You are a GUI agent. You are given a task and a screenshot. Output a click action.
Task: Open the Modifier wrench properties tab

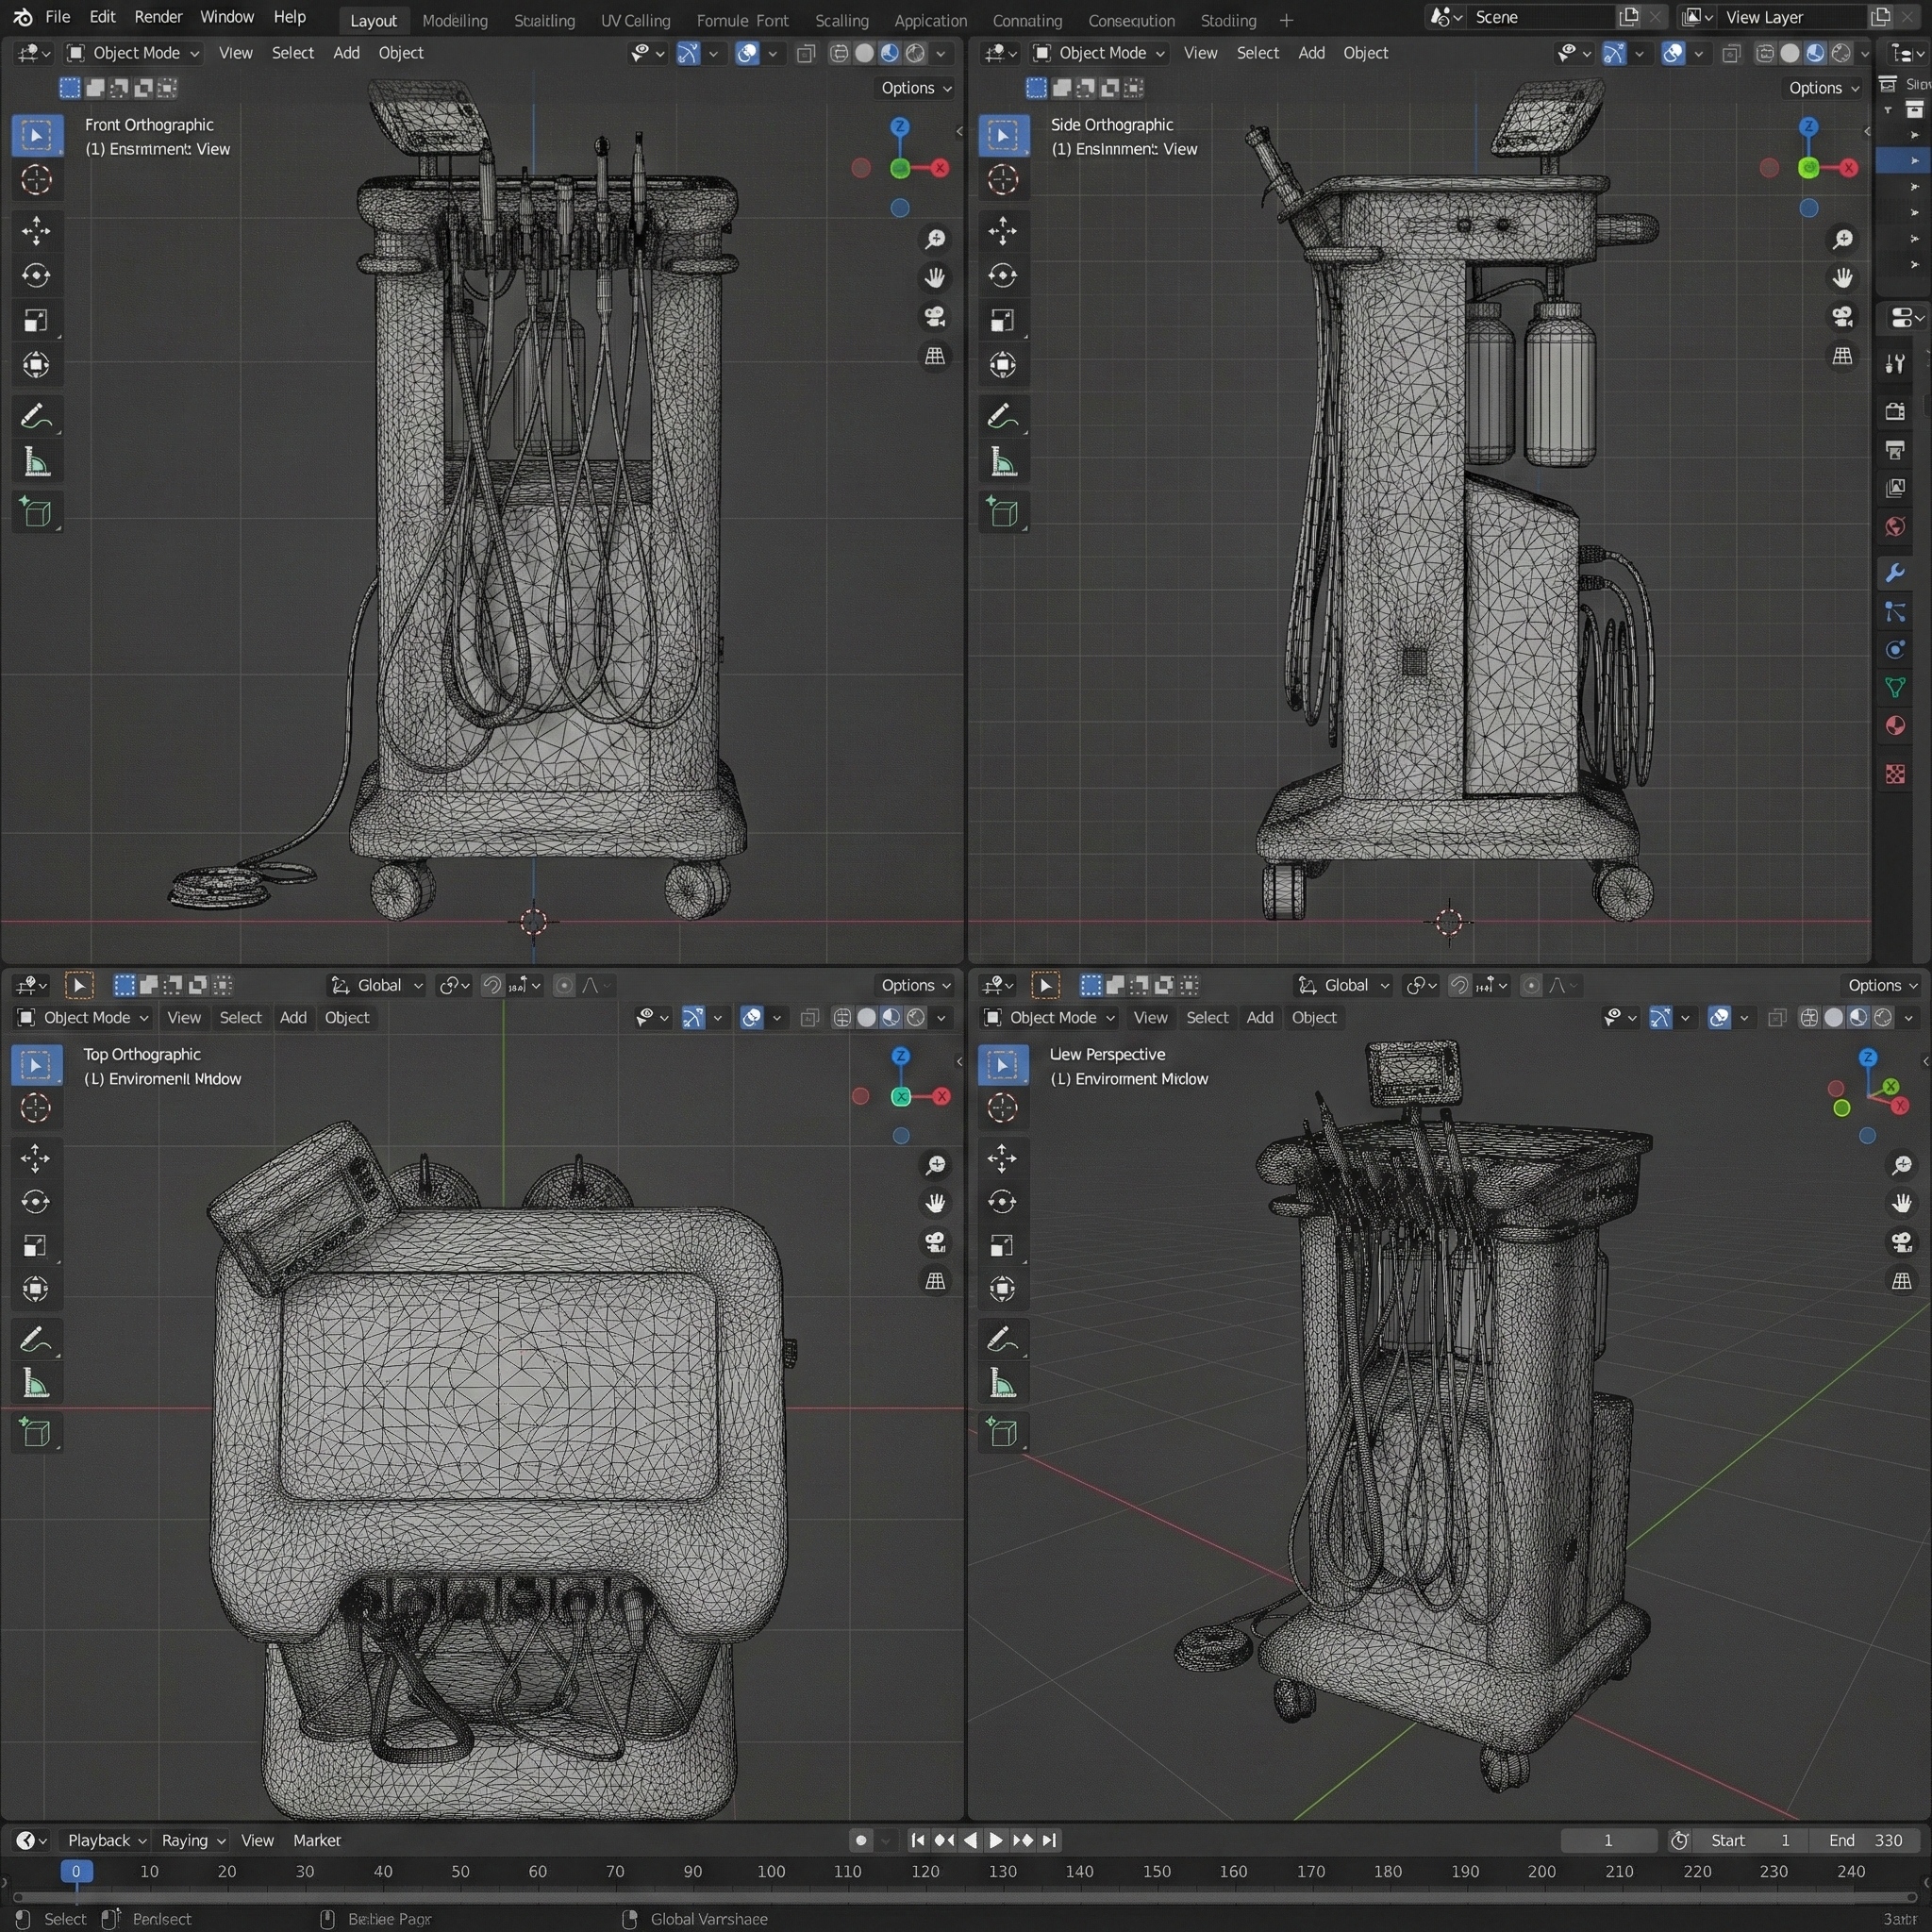pos(1894,572)
